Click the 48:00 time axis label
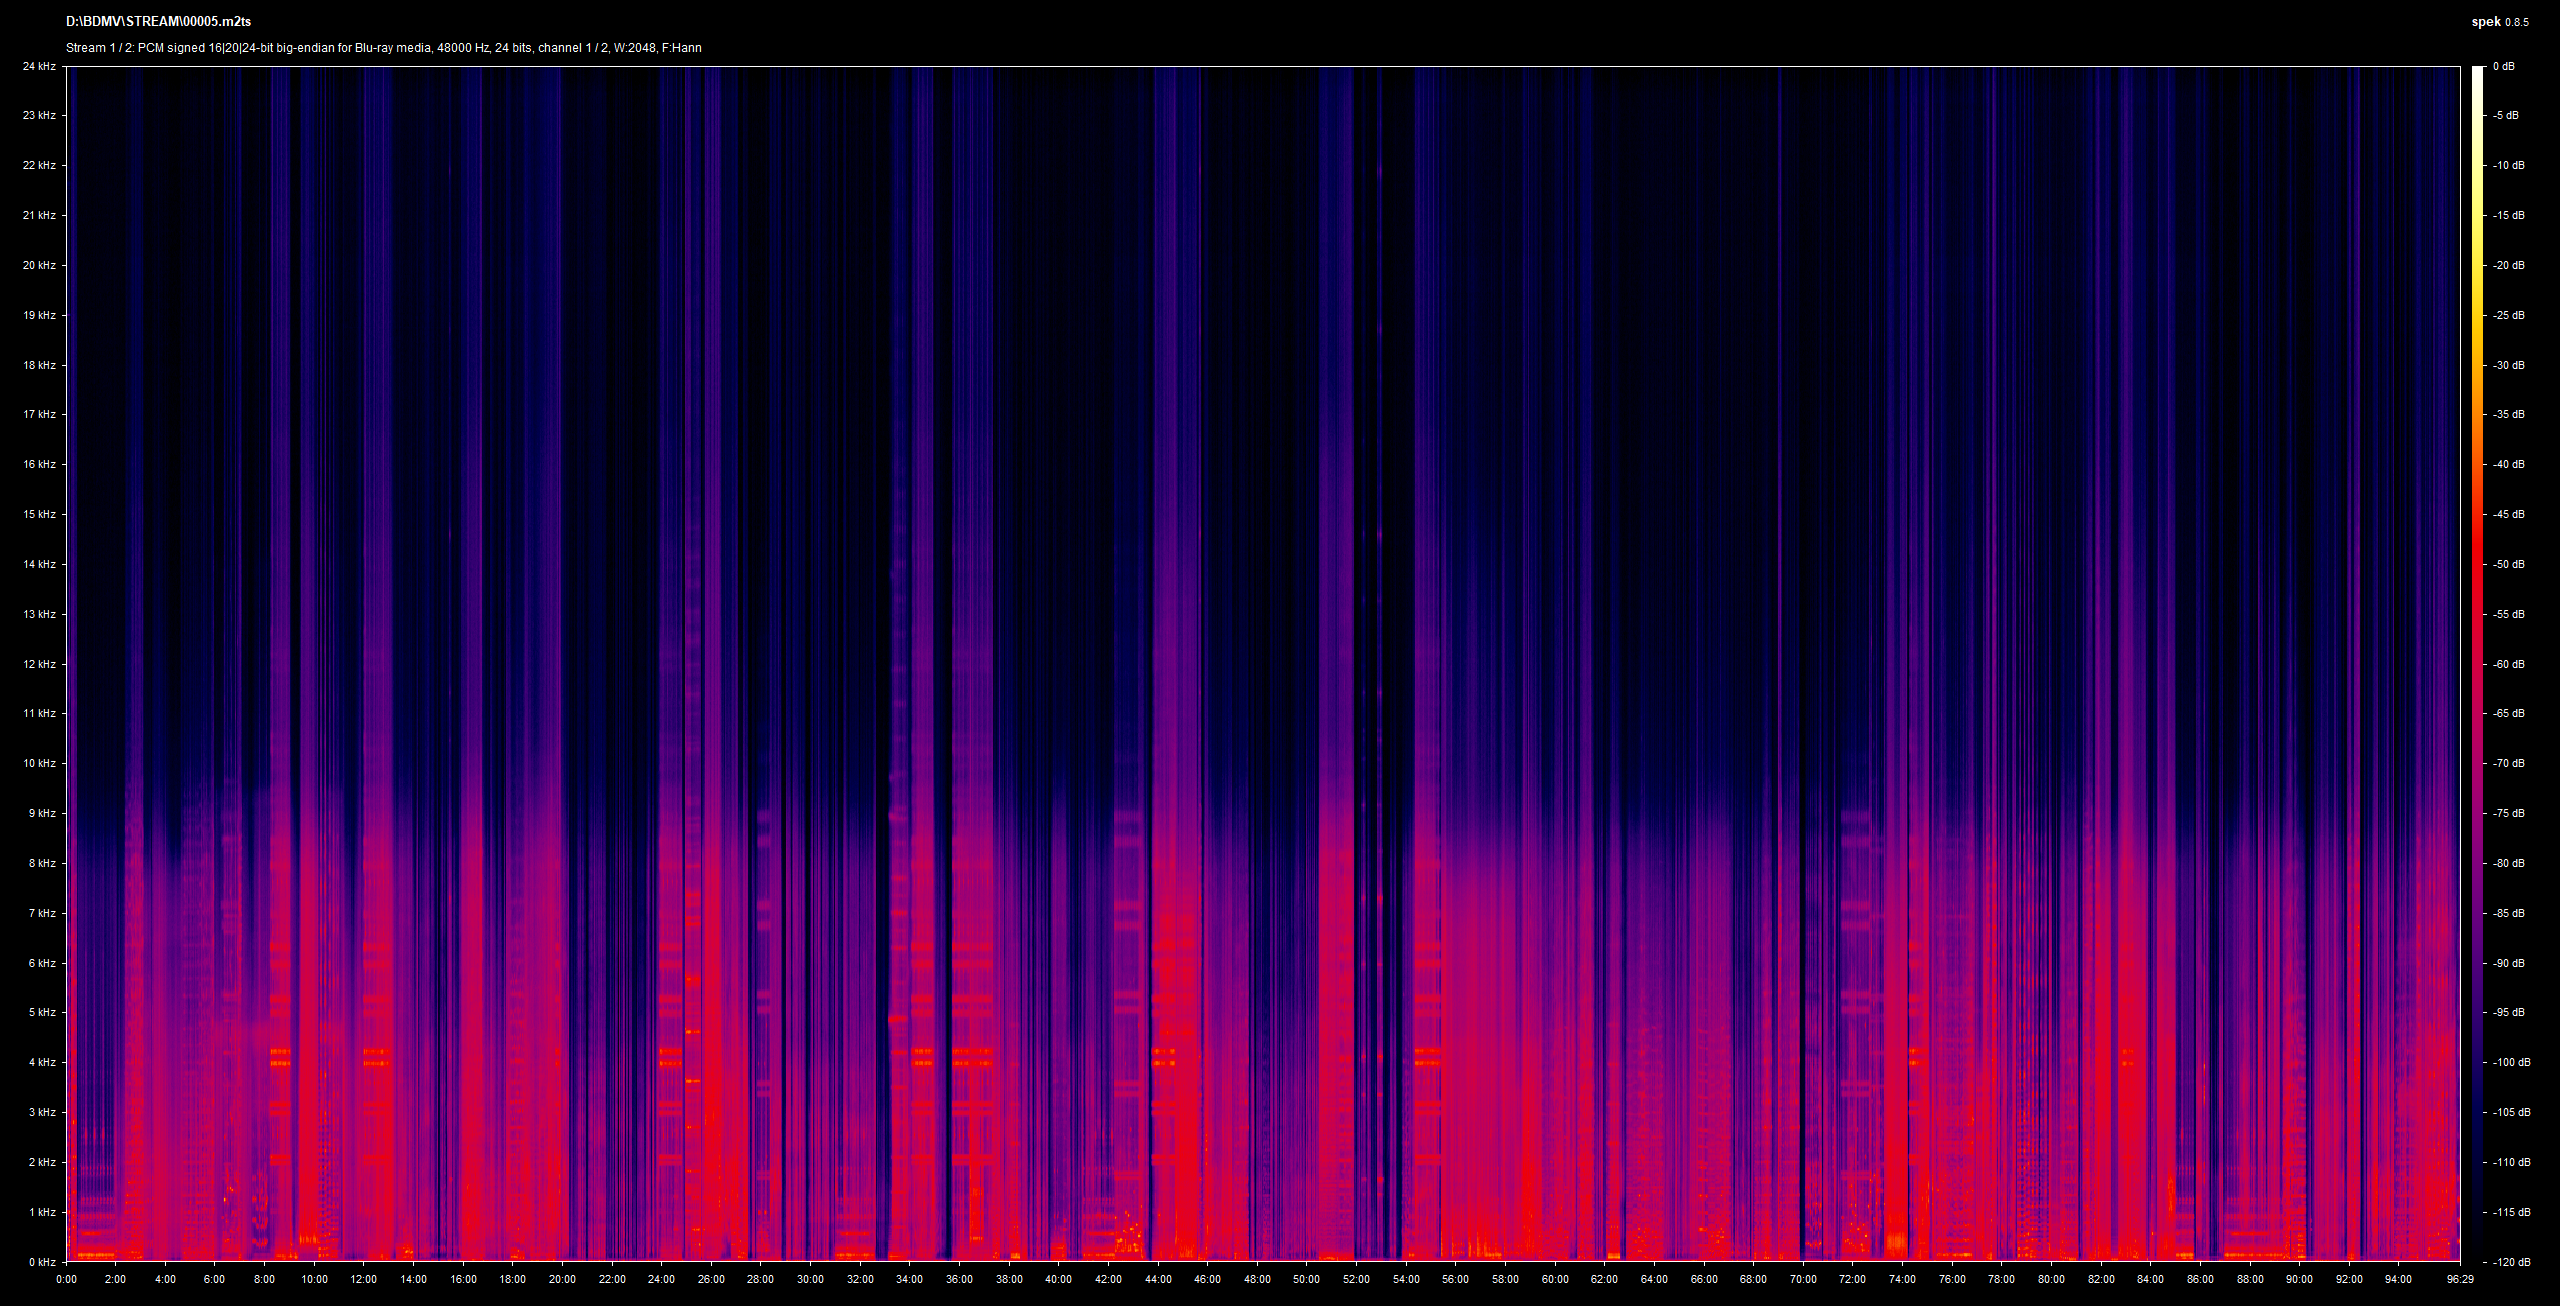This screenshot has height=1306, width=2560. click(1257, 1279)
